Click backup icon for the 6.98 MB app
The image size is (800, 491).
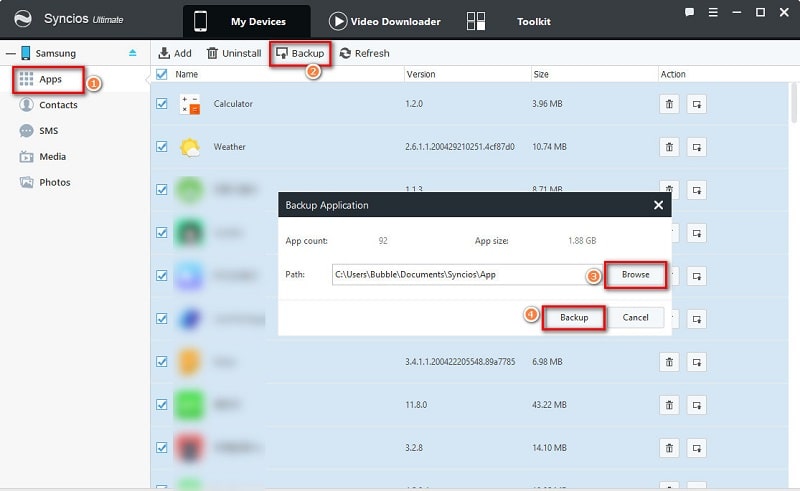pyautogui.click(x=696, y=362)
